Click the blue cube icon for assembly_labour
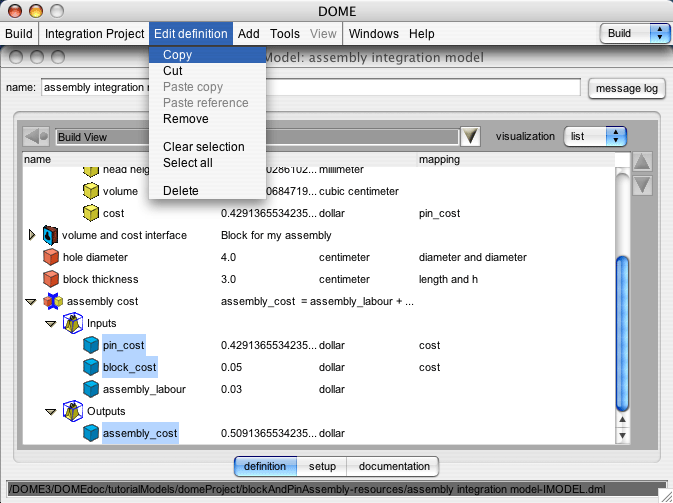673x503 pixels. click(91, 389)
